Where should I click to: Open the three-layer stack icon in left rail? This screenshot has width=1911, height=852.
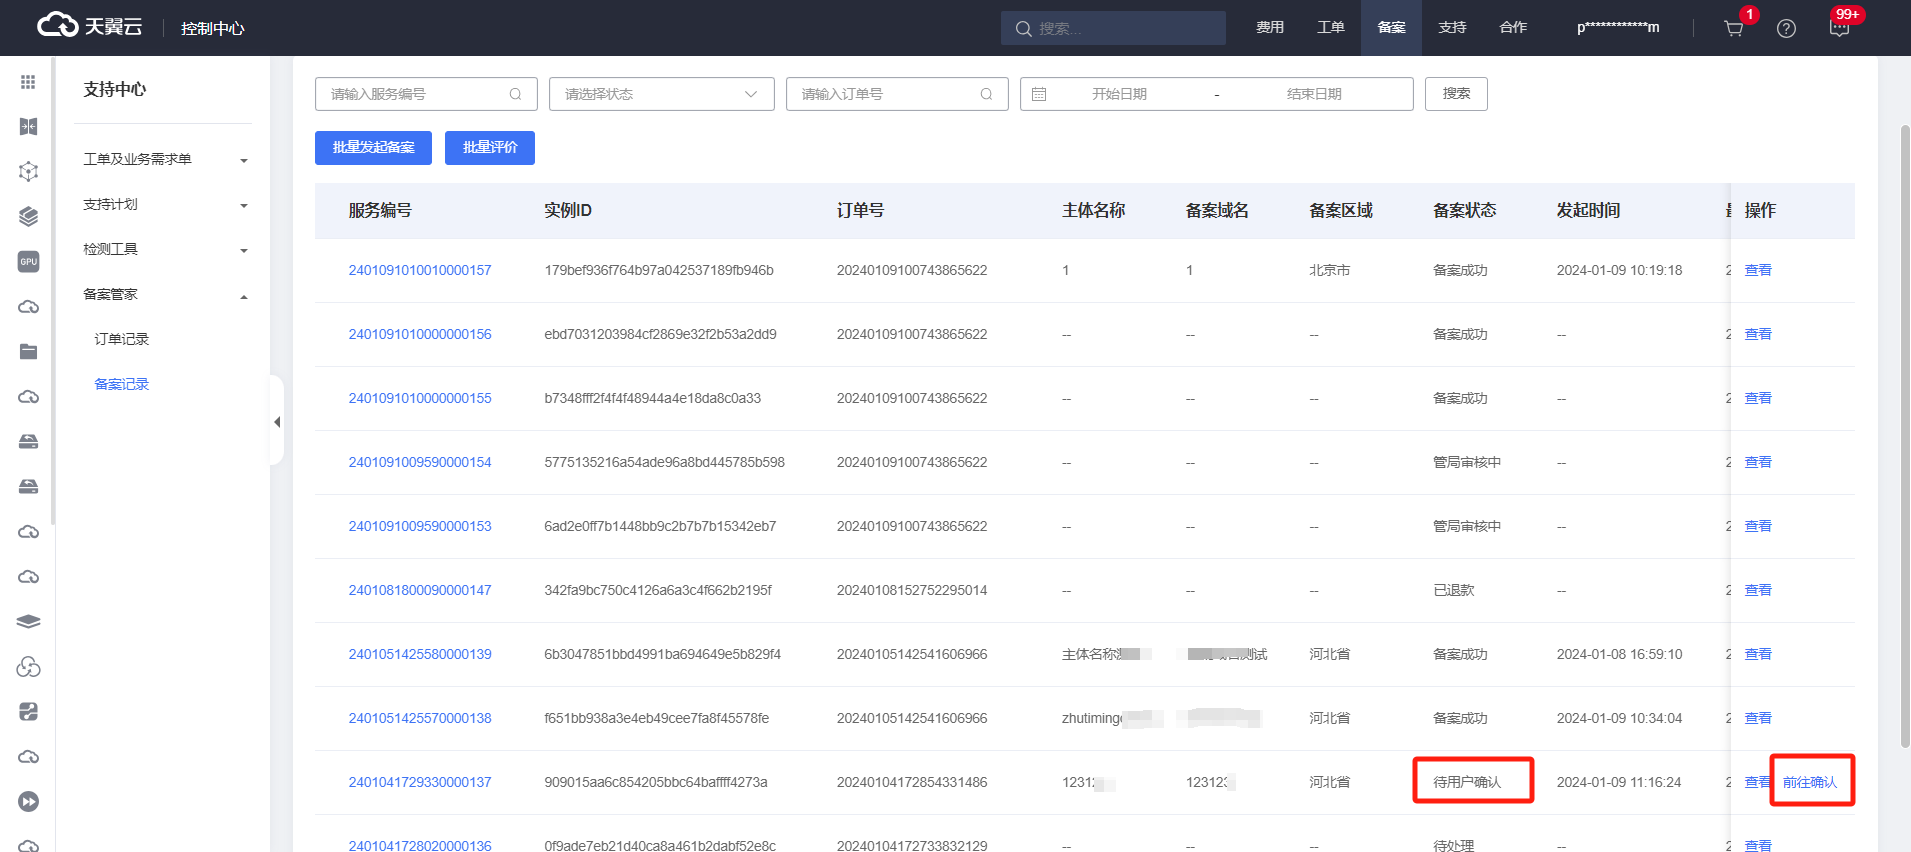coord(28,216)
